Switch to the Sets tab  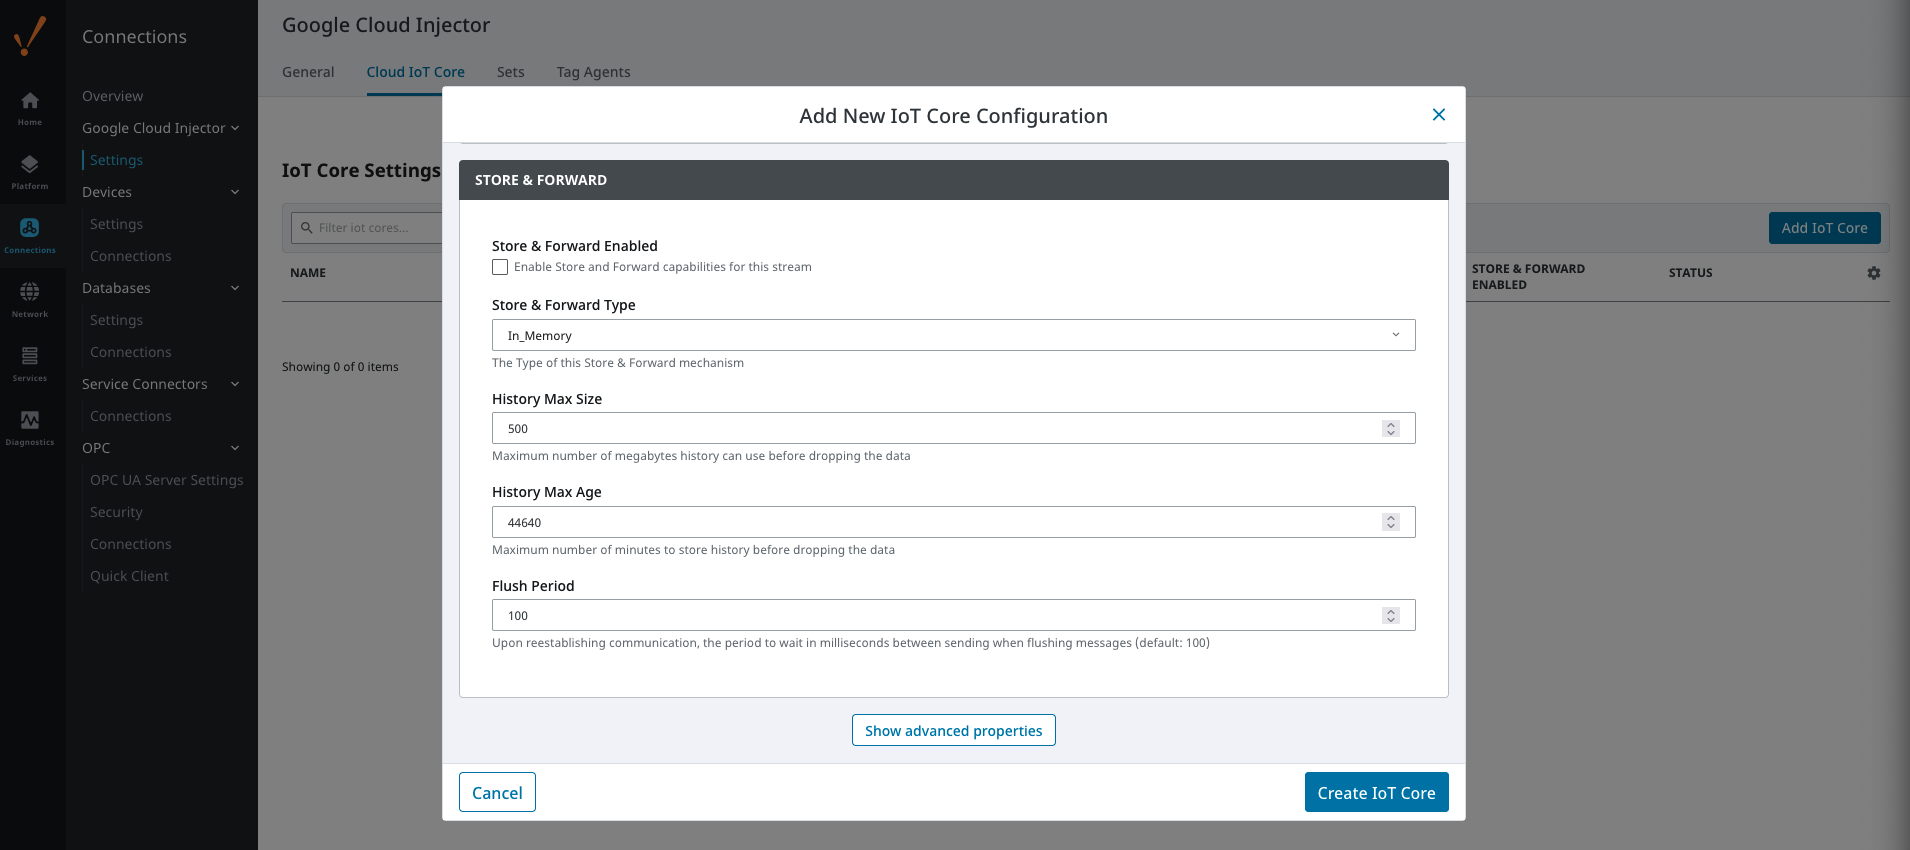pyautogui.click(x=510, y=72)
